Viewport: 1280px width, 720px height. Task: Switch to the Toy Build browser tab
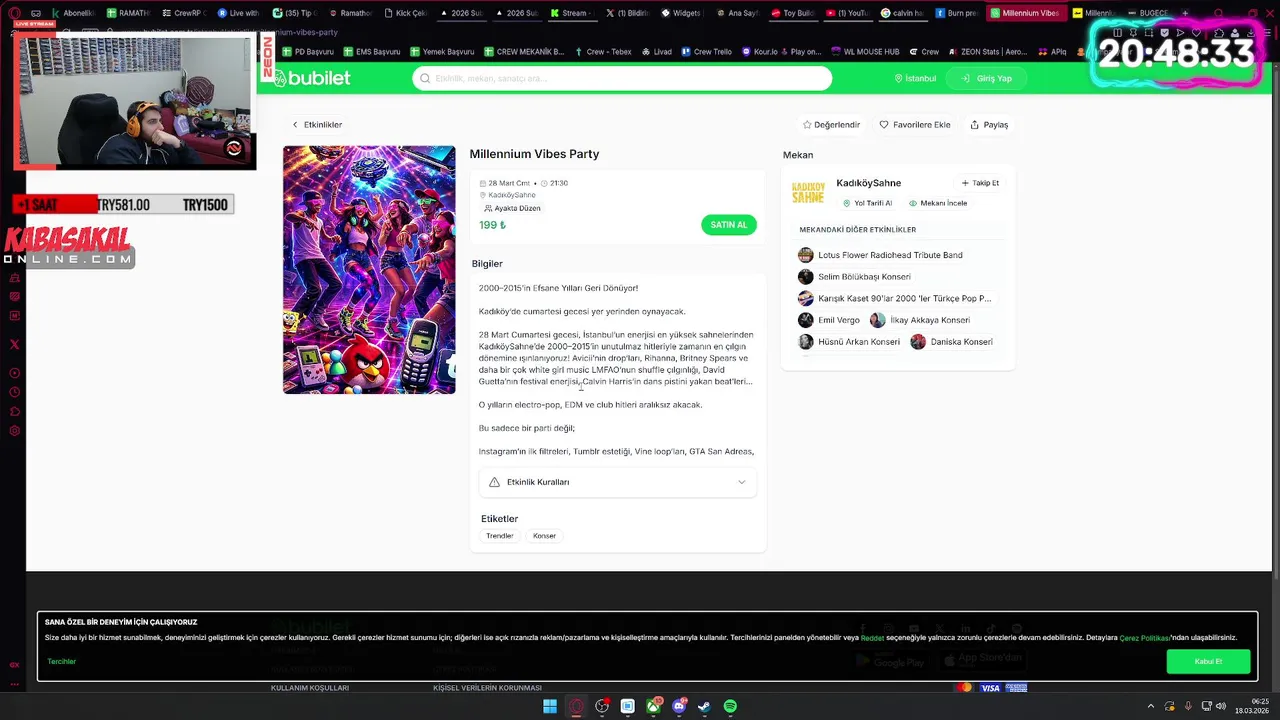click(792, 13)
